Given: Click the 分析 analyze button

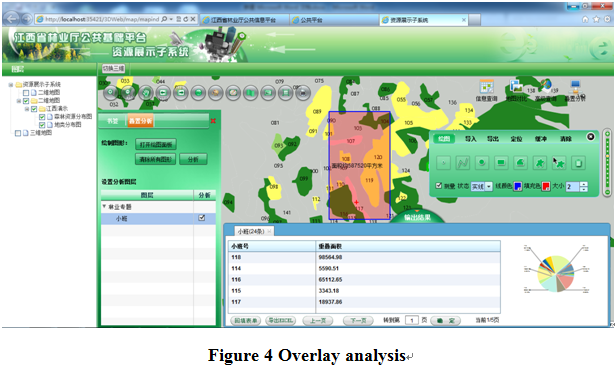Looking at the screenshot, I should coord(193,159).
